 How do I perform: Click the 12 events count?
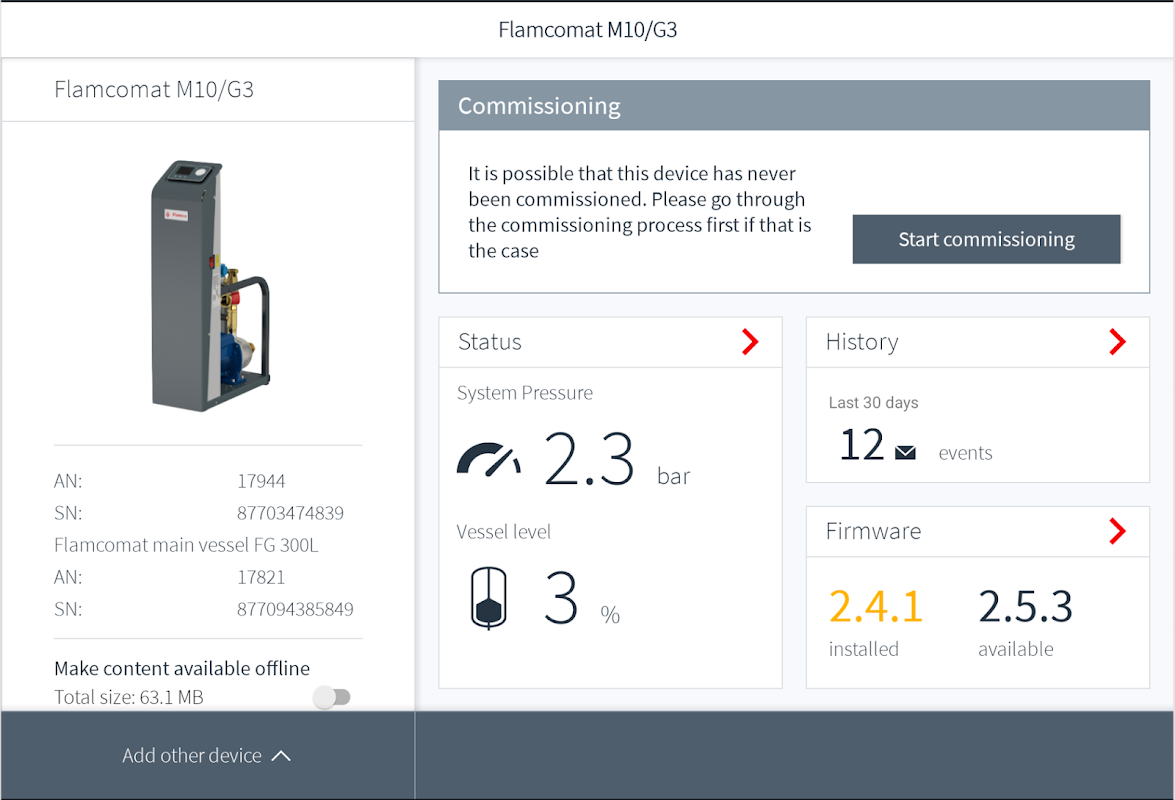[x=862, y=445]
